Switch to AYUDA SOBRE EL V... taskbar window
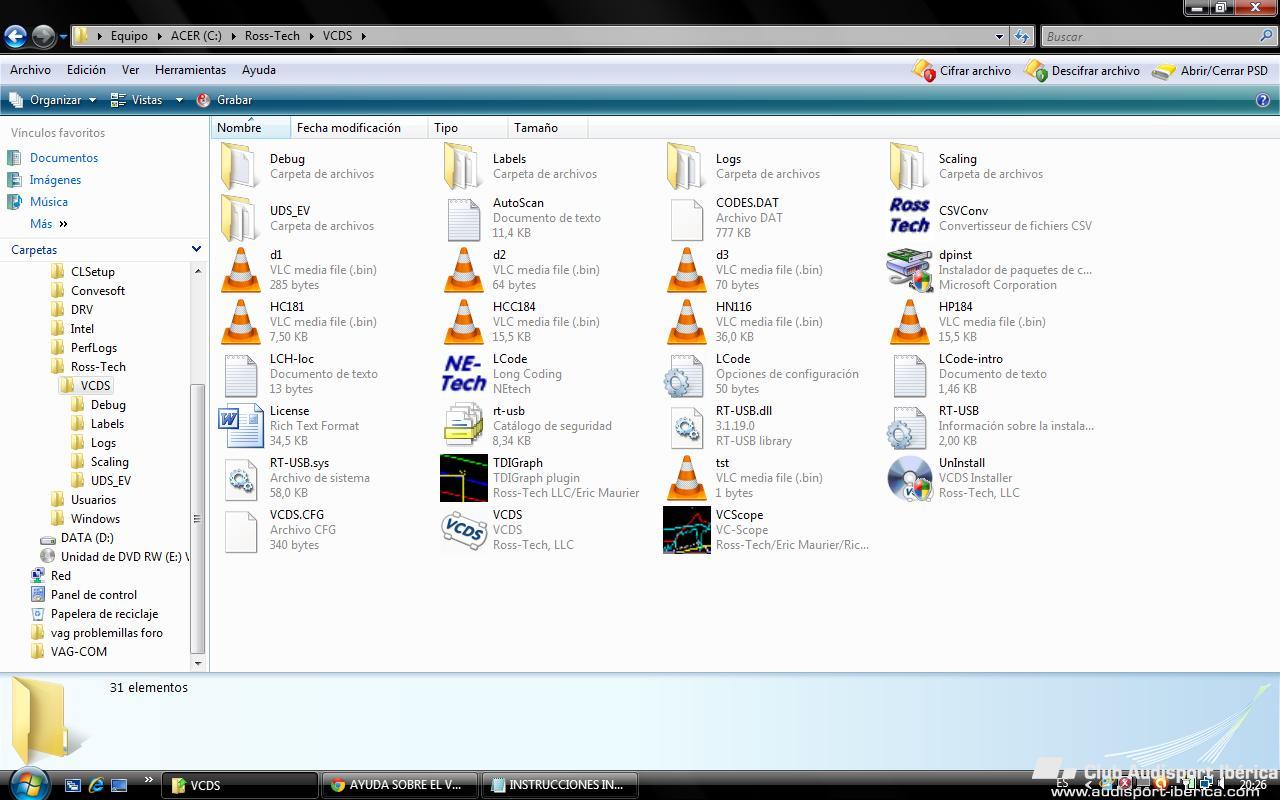The image size is (1280, 800). [400, 785]
